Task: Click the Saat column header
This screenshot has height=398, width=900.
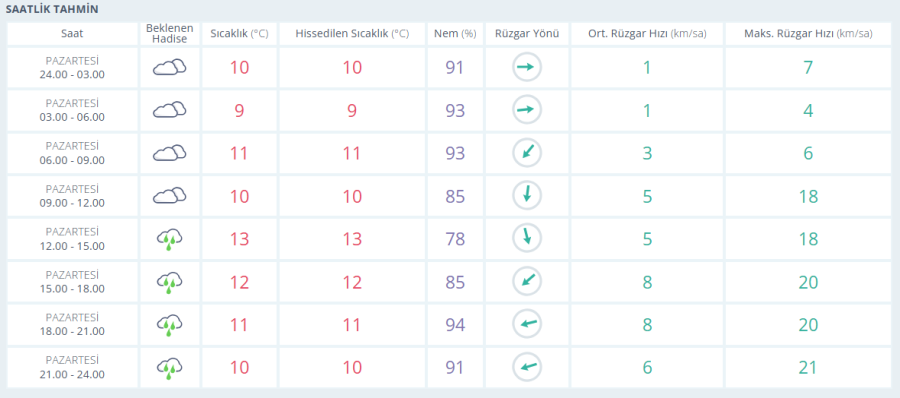Action: tap(72, 34)
